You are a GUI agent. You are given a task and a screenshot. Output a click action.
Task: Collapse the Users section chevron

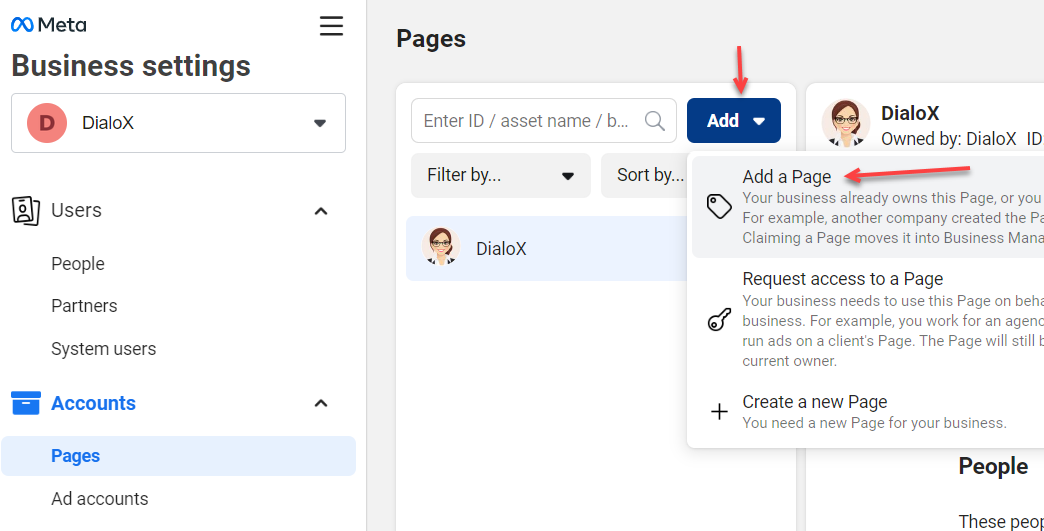pos(321,211)
